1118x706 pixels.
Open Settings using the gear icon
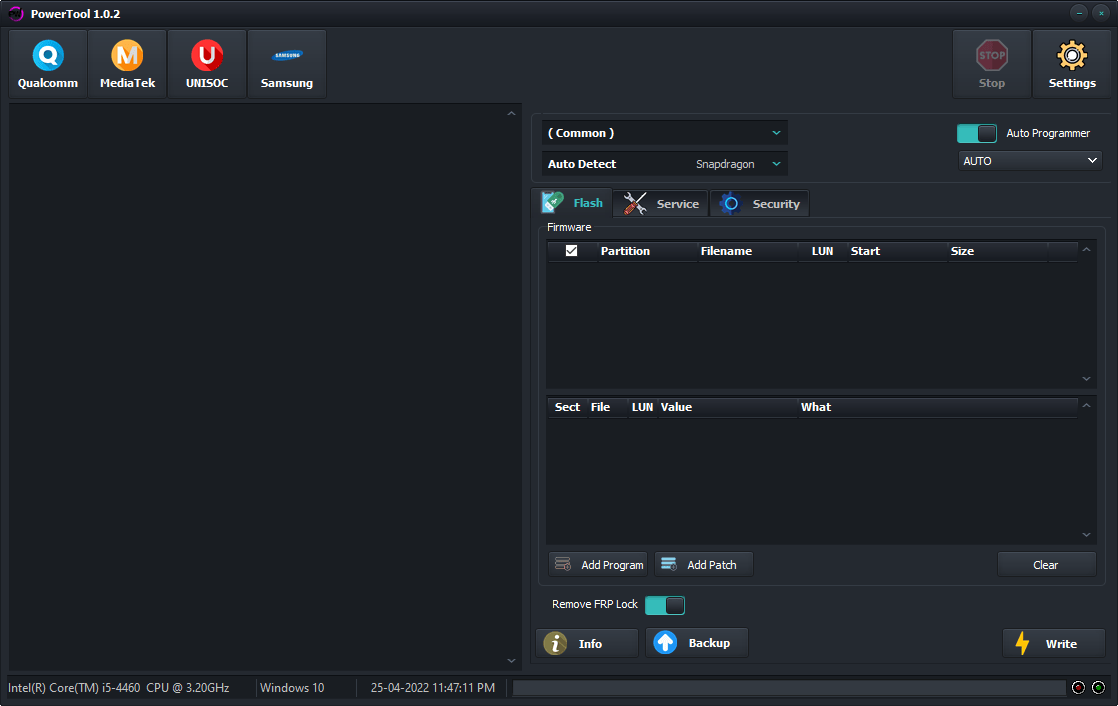1072,62
